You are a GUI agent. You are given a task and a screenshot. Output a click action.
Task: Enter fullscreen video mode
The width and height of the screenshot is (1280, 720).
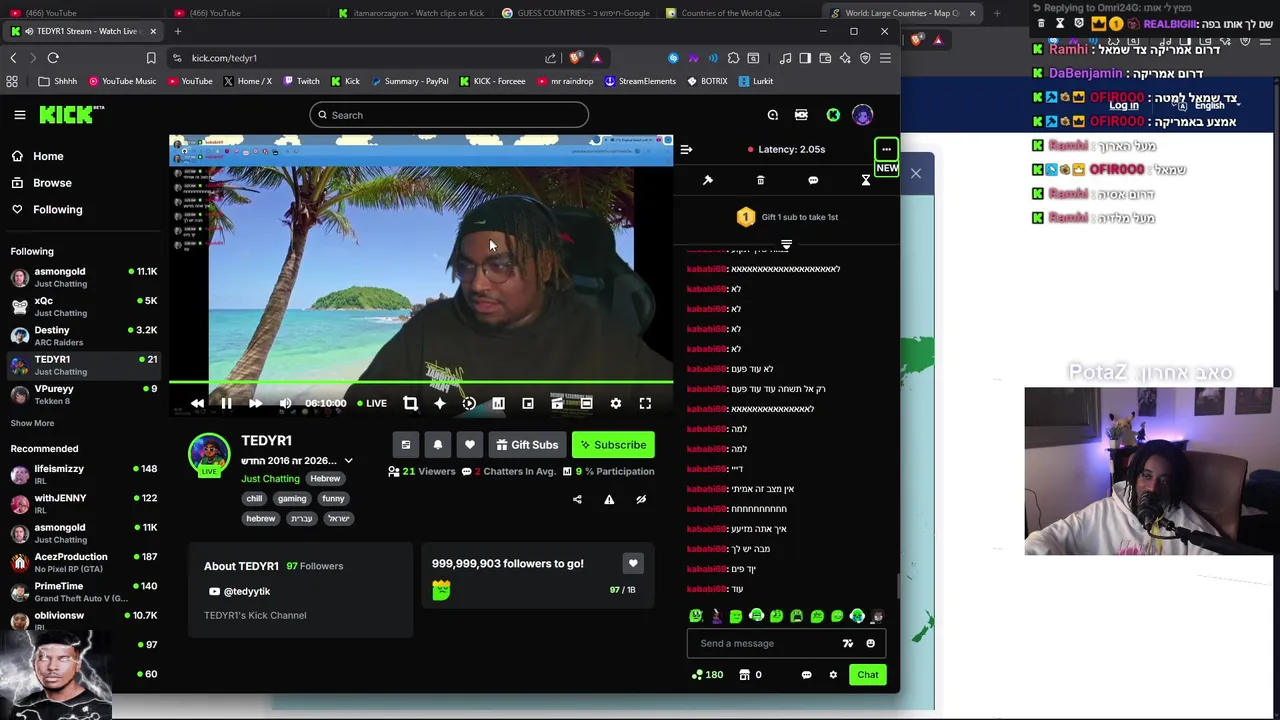tap(645, 403)
